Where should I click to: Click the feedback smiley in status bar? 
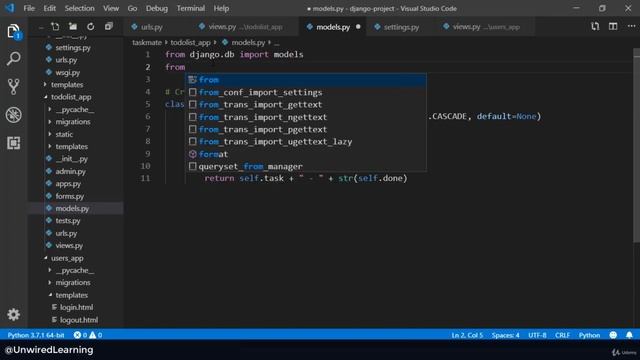tap(613, 335)
